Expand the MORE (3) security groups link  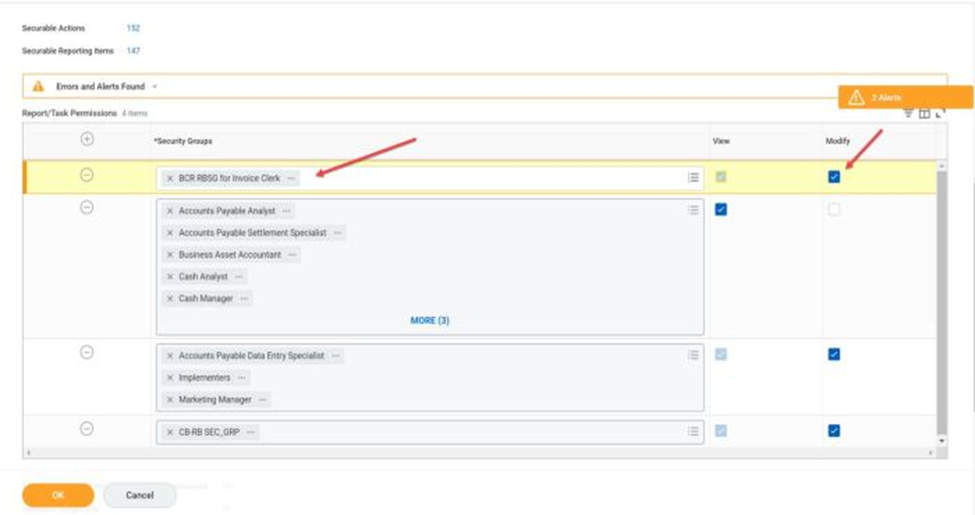point(430,321)
